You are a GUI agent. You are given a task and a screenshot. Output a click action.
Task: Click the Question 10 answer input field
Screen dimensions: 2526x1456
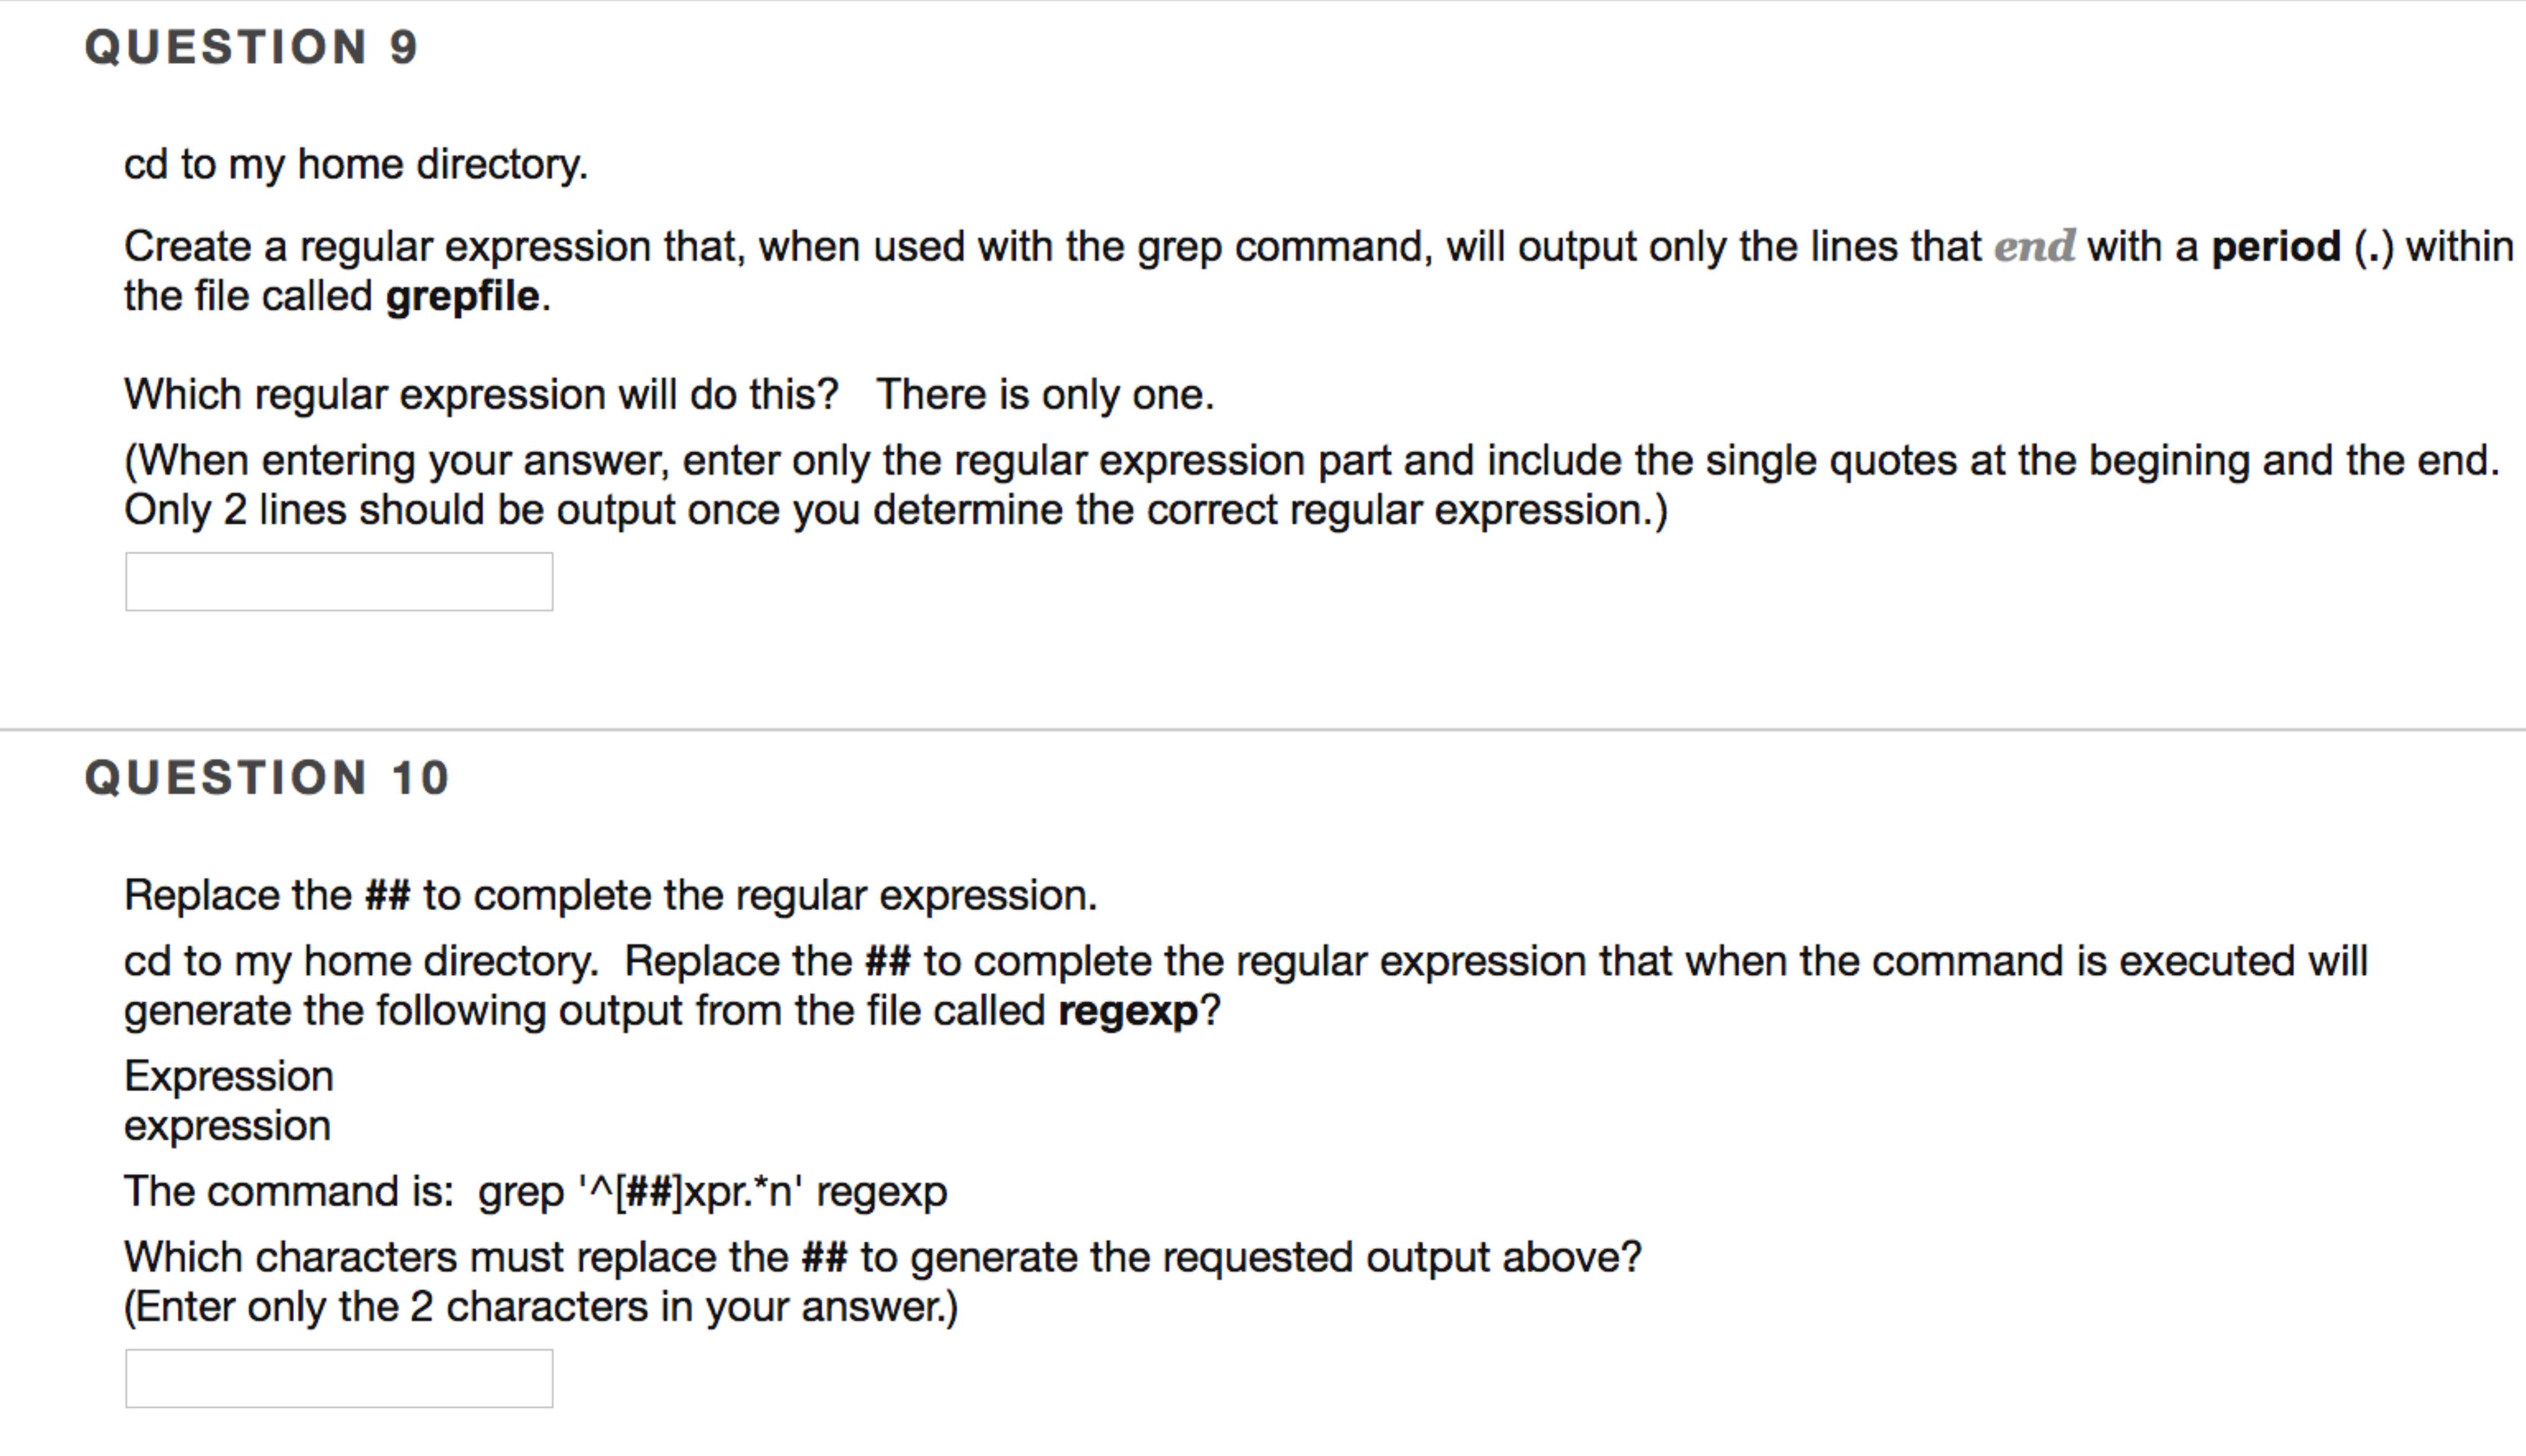(338, 1378)
